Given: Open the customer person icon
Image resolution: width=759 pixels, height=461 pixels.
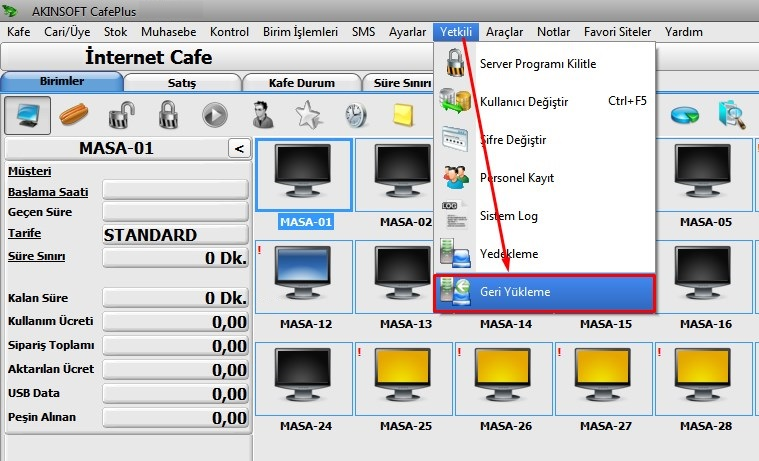Looking at the screenshot, I should pos(262,115).
